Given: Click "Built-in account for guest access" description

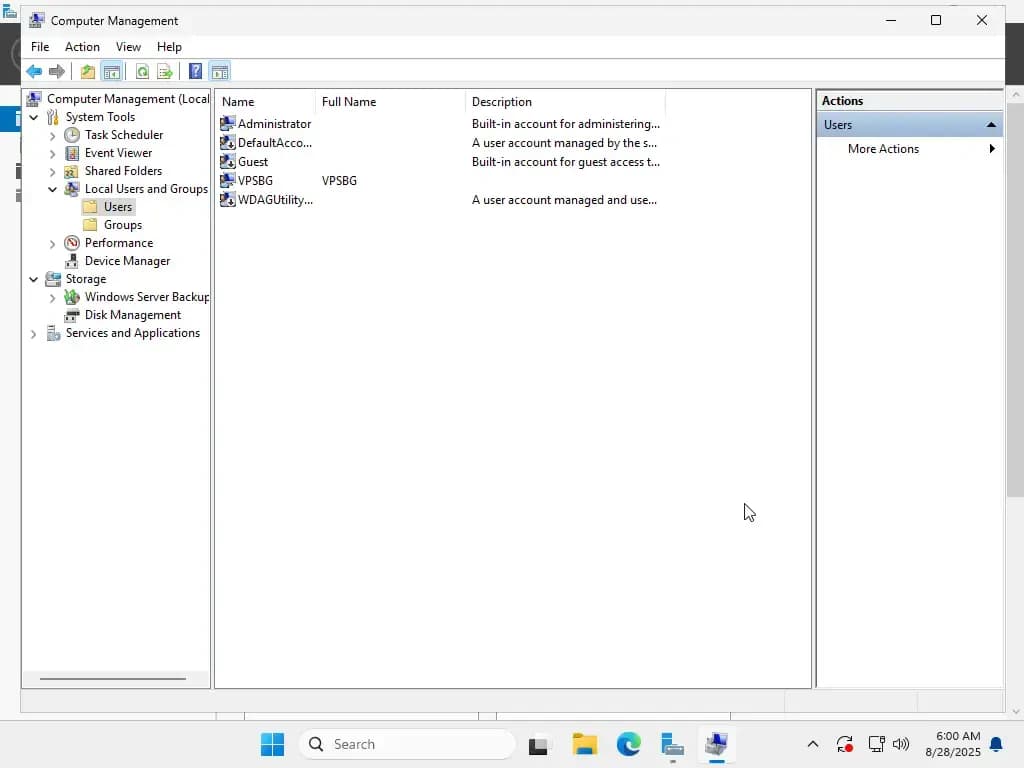Looking at the screenshot, I should point(566,162).
